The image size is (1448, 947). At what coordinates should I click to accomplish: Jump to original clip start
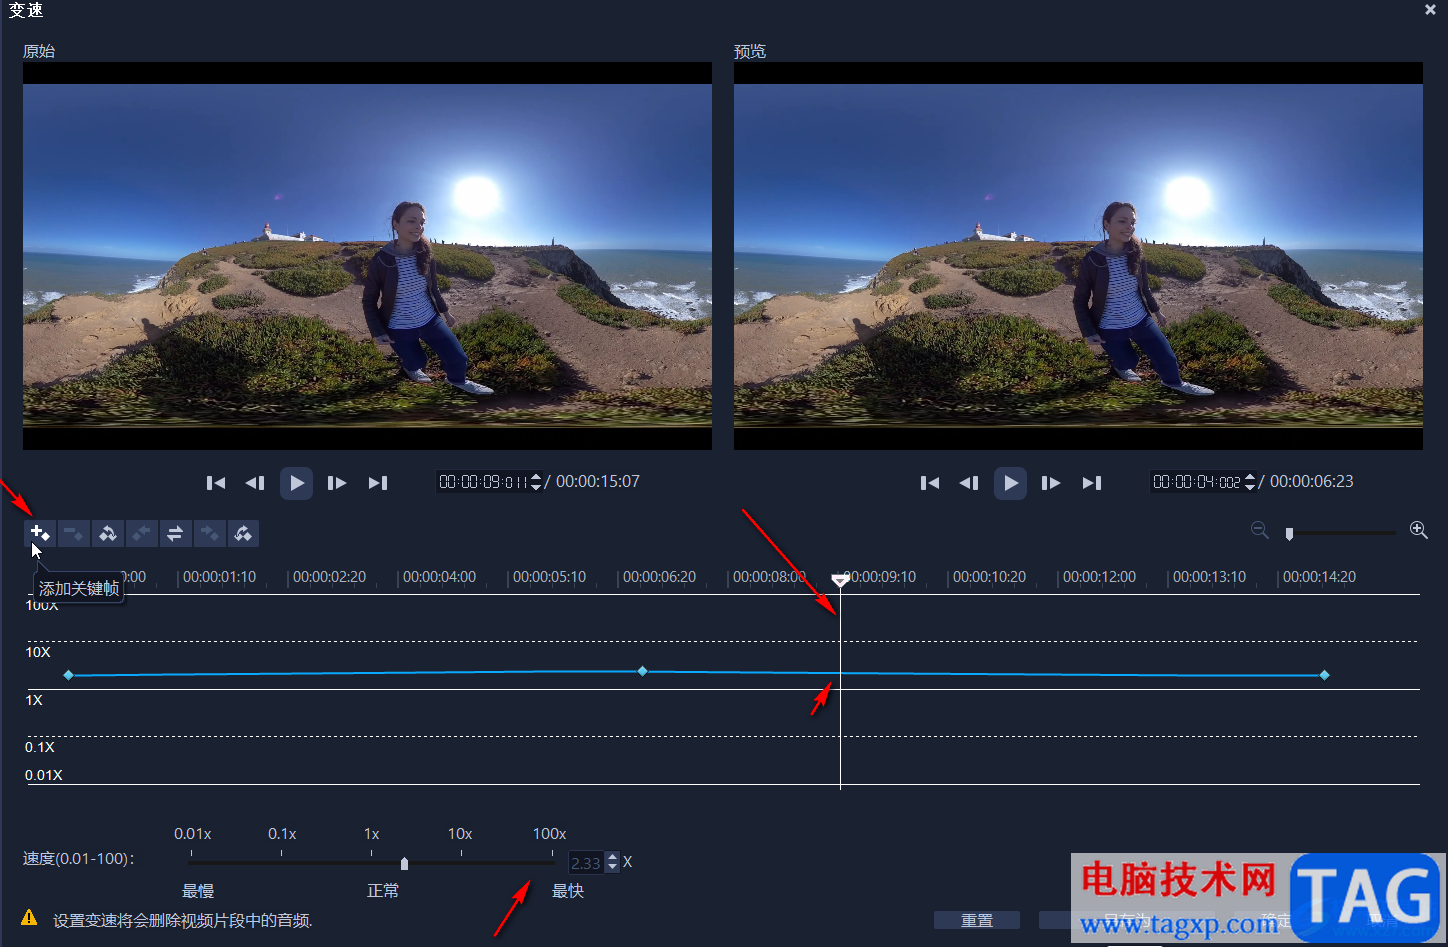point(215,483)
